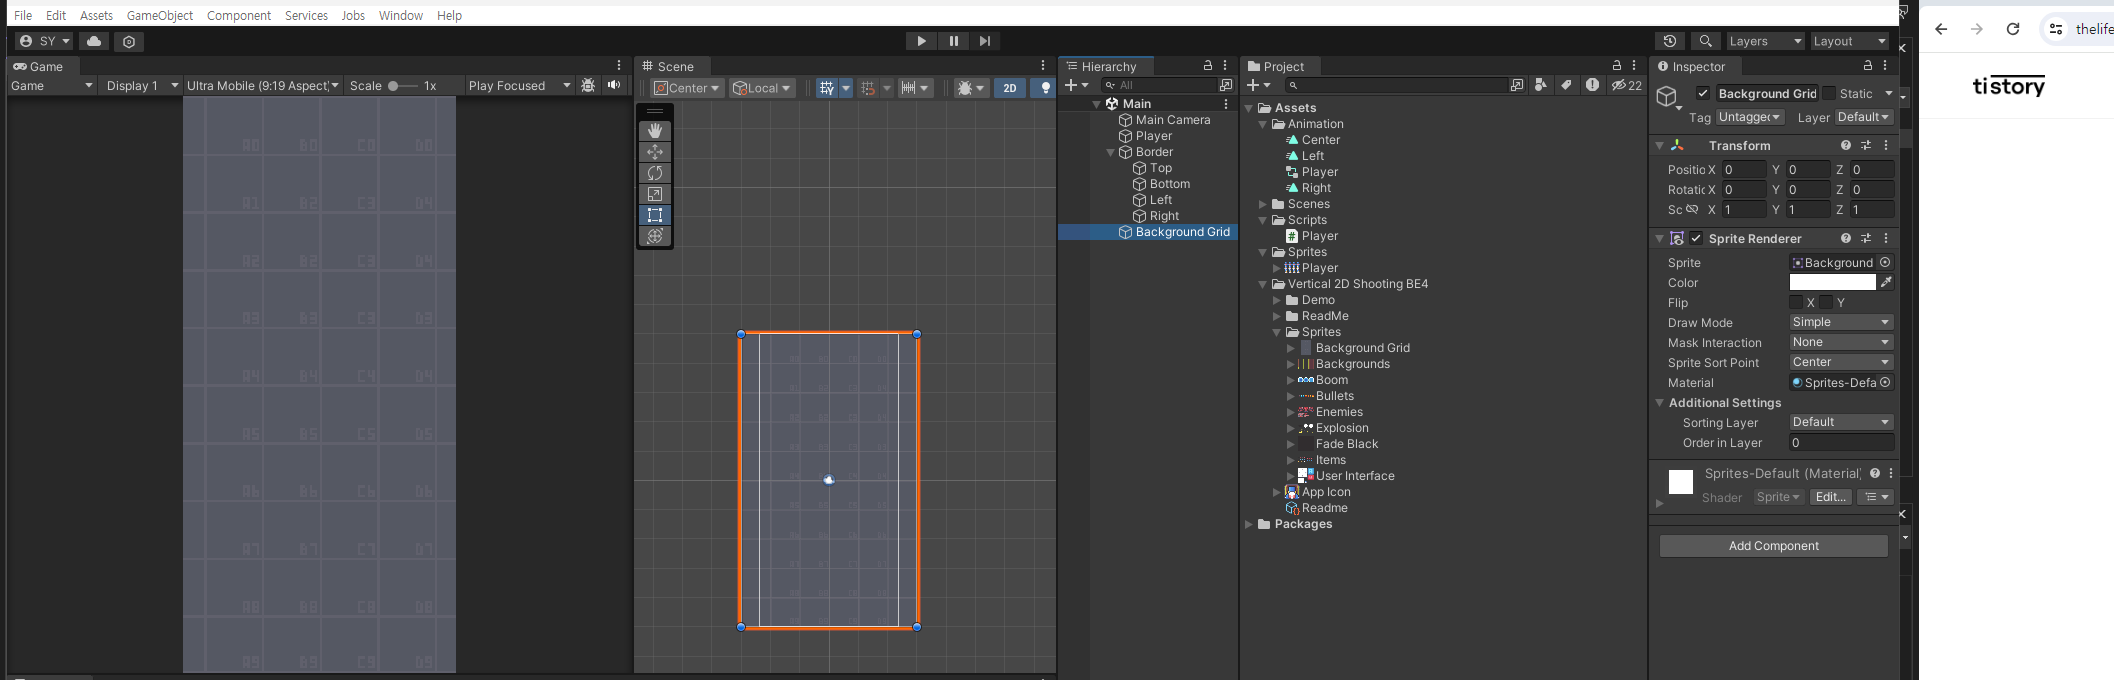Use the color eyedropper in Inspector
2114x680 pixels.
pos(1886,283)
